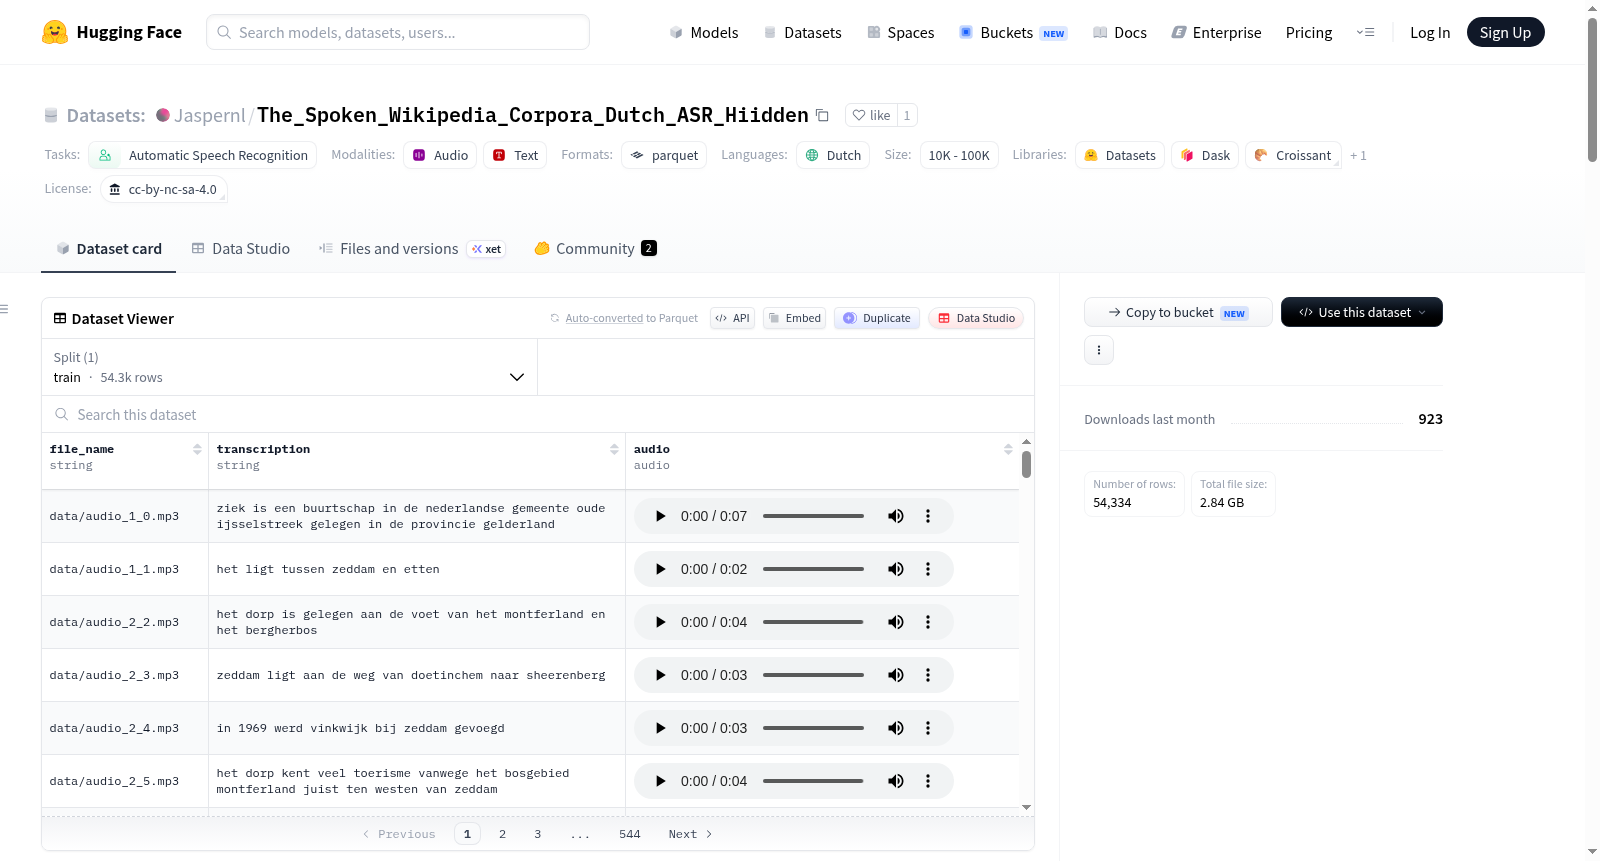Play audio for data/audio_1_0.mp3
Image resolution: width=1600 pixels, height=861 pixels.
point(660,516)
